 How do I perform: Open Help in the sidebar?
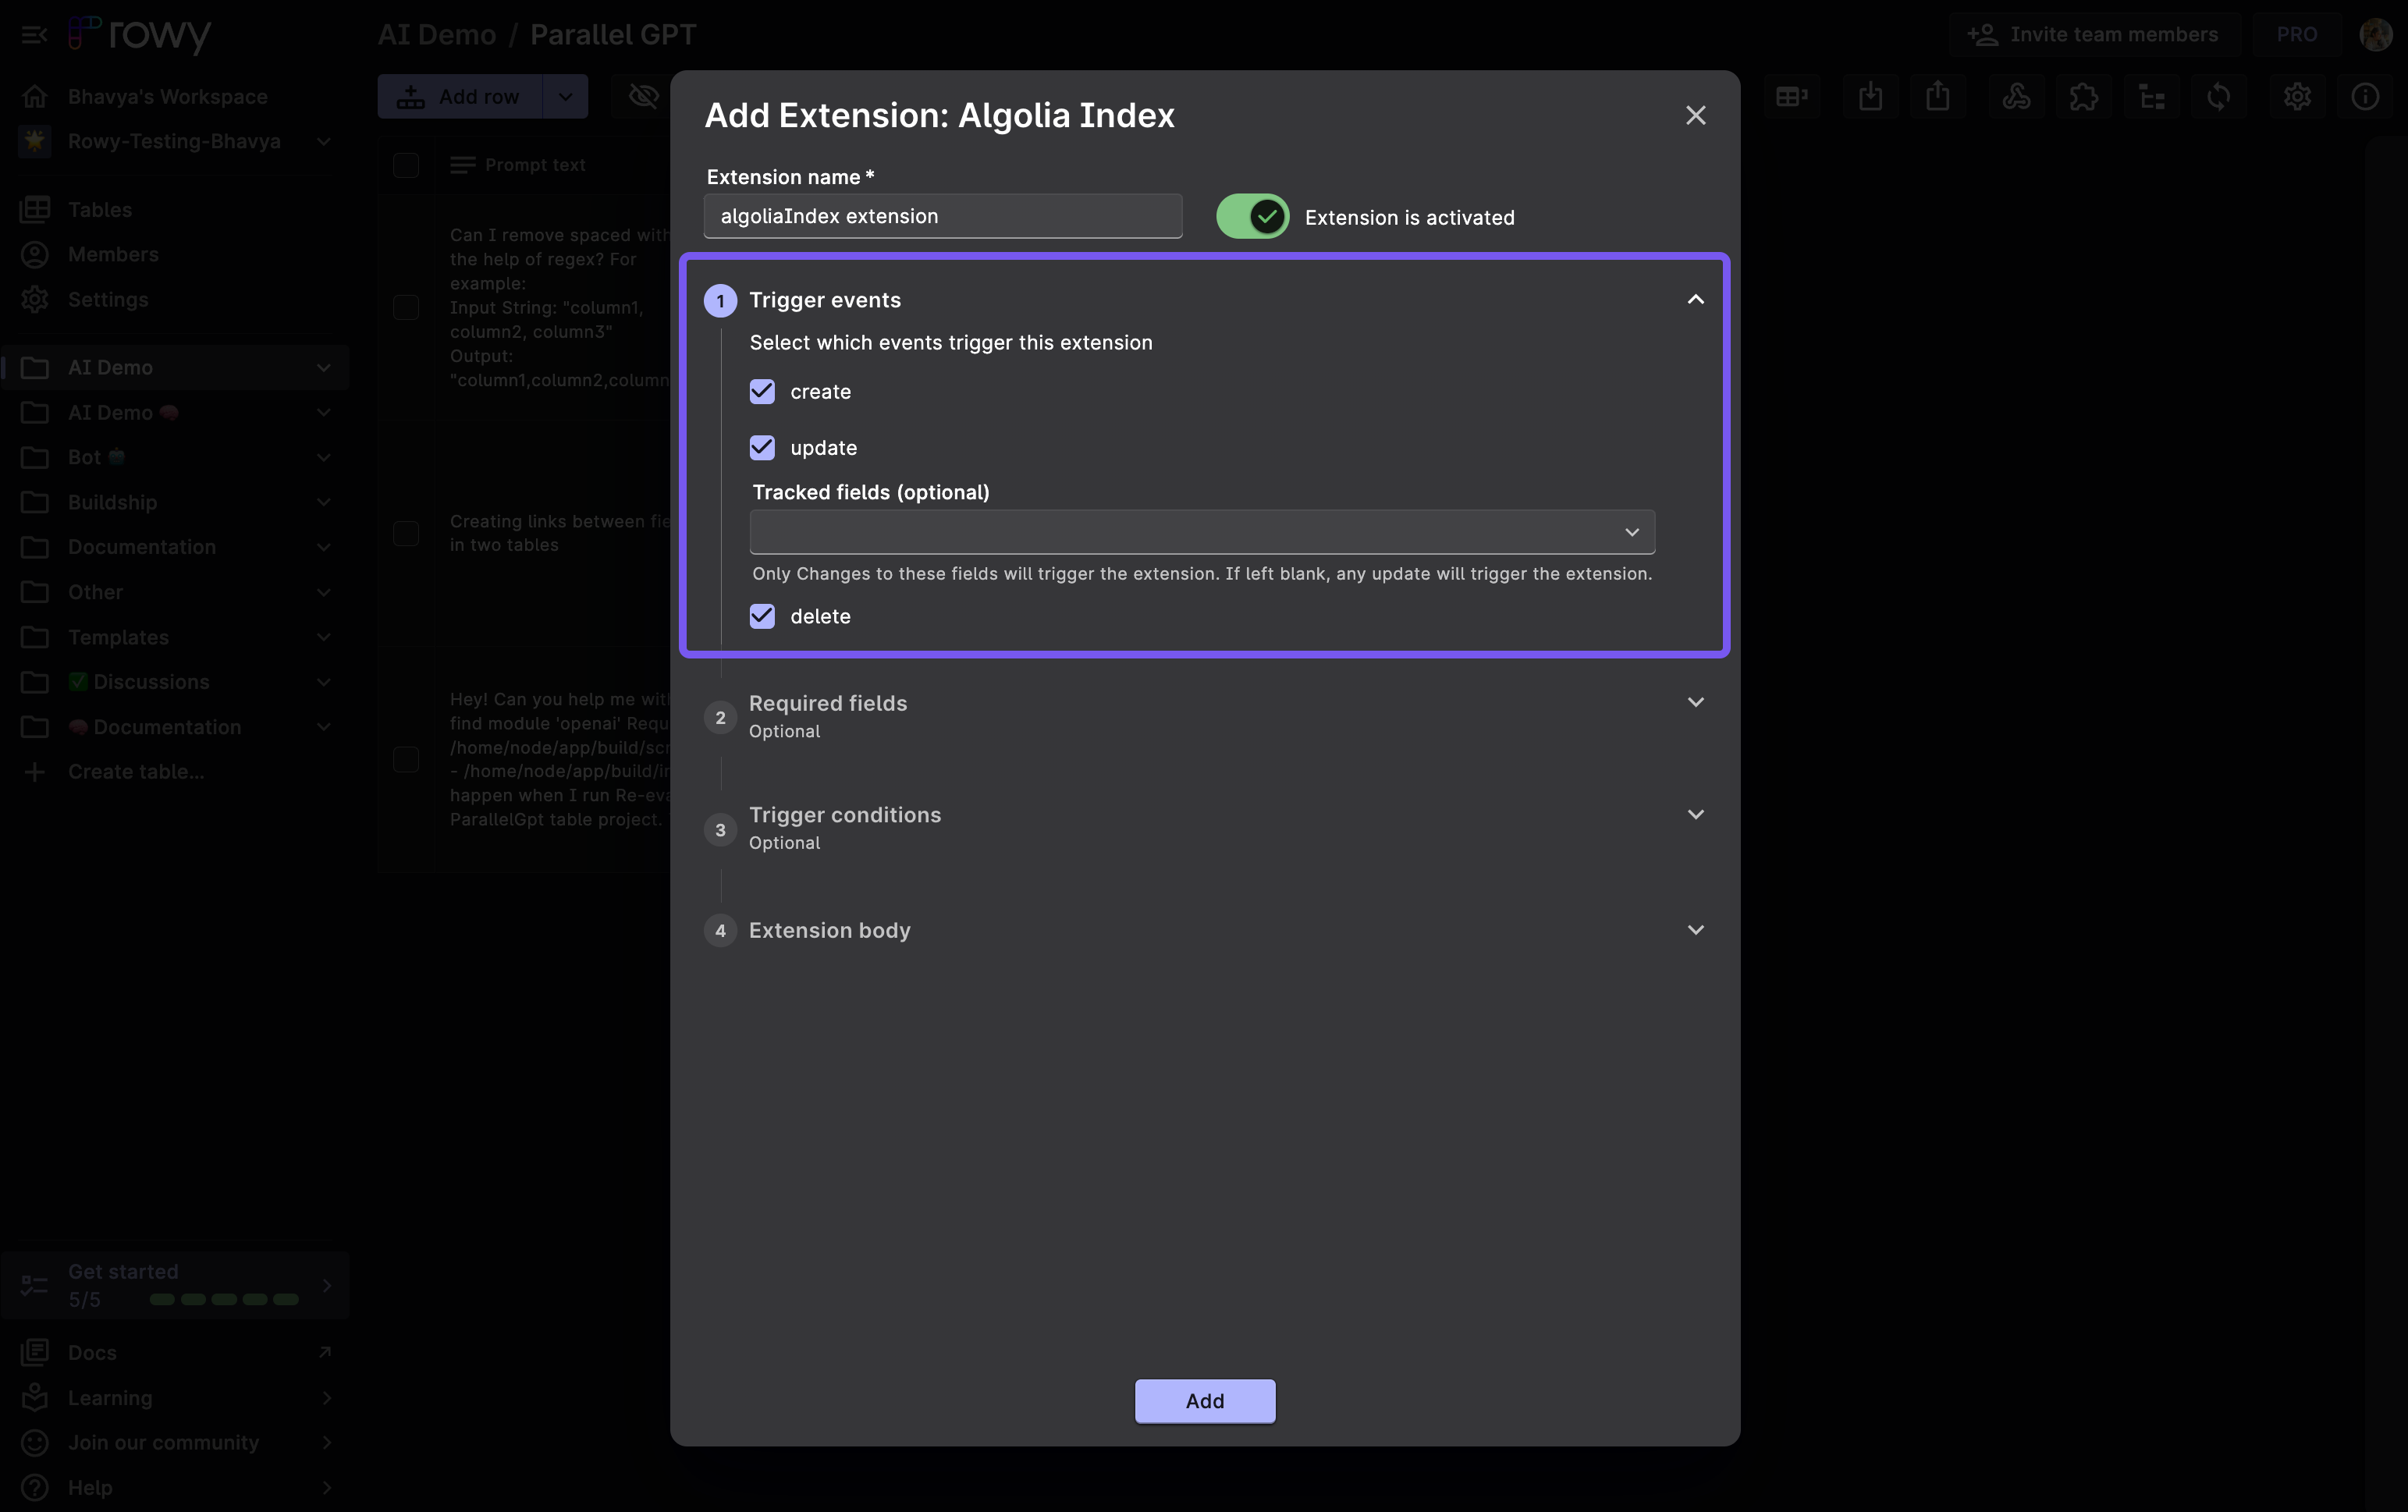tap(174, 1487)
